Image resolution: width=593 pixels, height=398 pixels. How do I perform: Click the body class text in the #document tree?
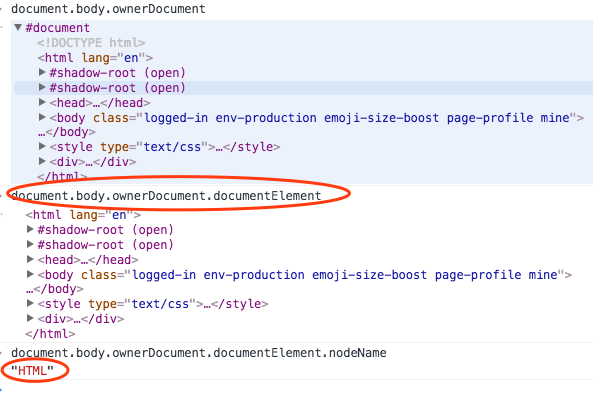317,118
